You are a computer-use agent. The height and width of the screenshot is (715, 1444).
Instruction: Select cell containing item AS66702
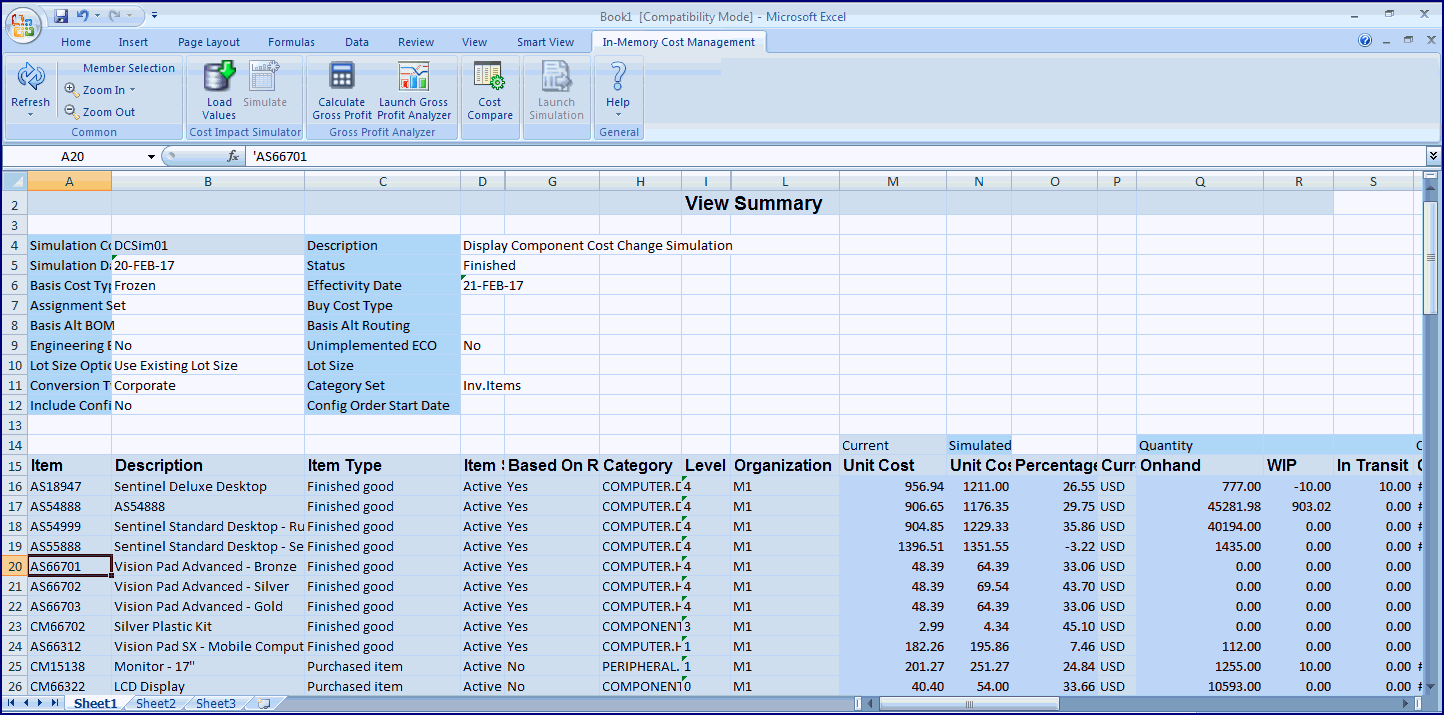pos(69,587)
